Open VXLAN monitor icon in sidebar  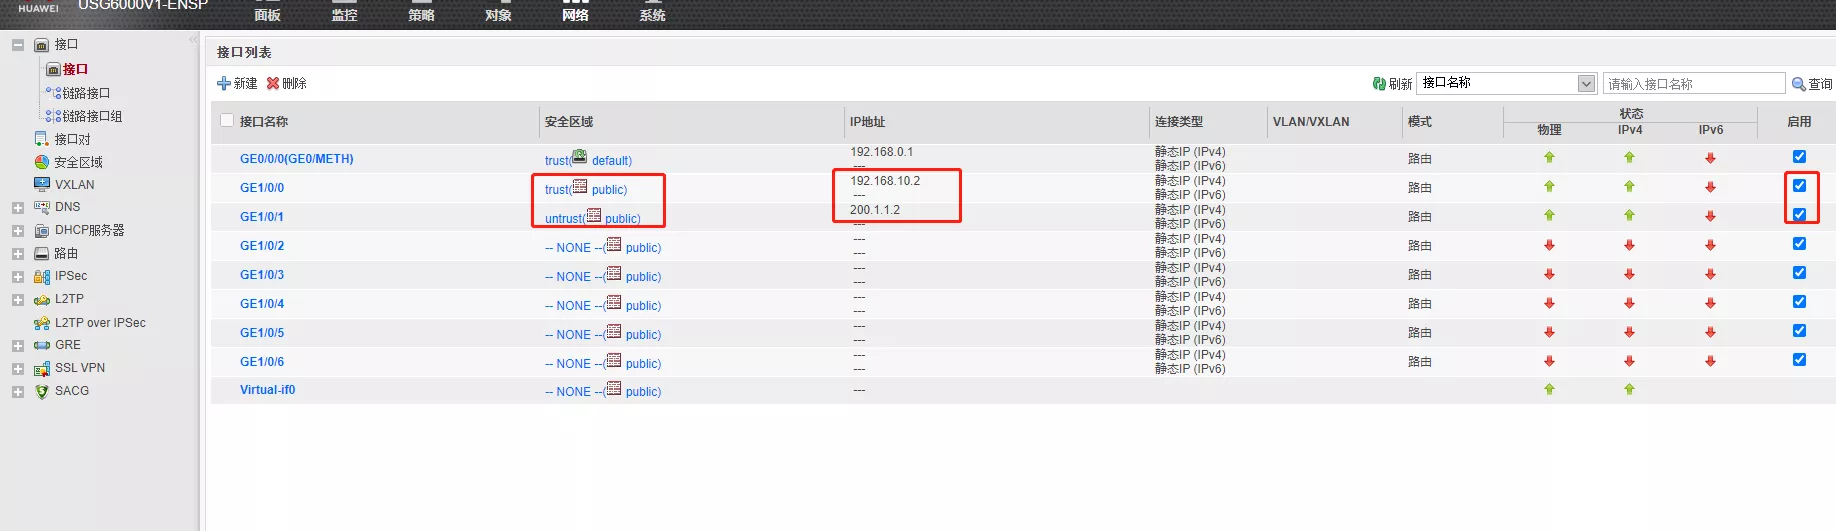(x=42, y=184)
